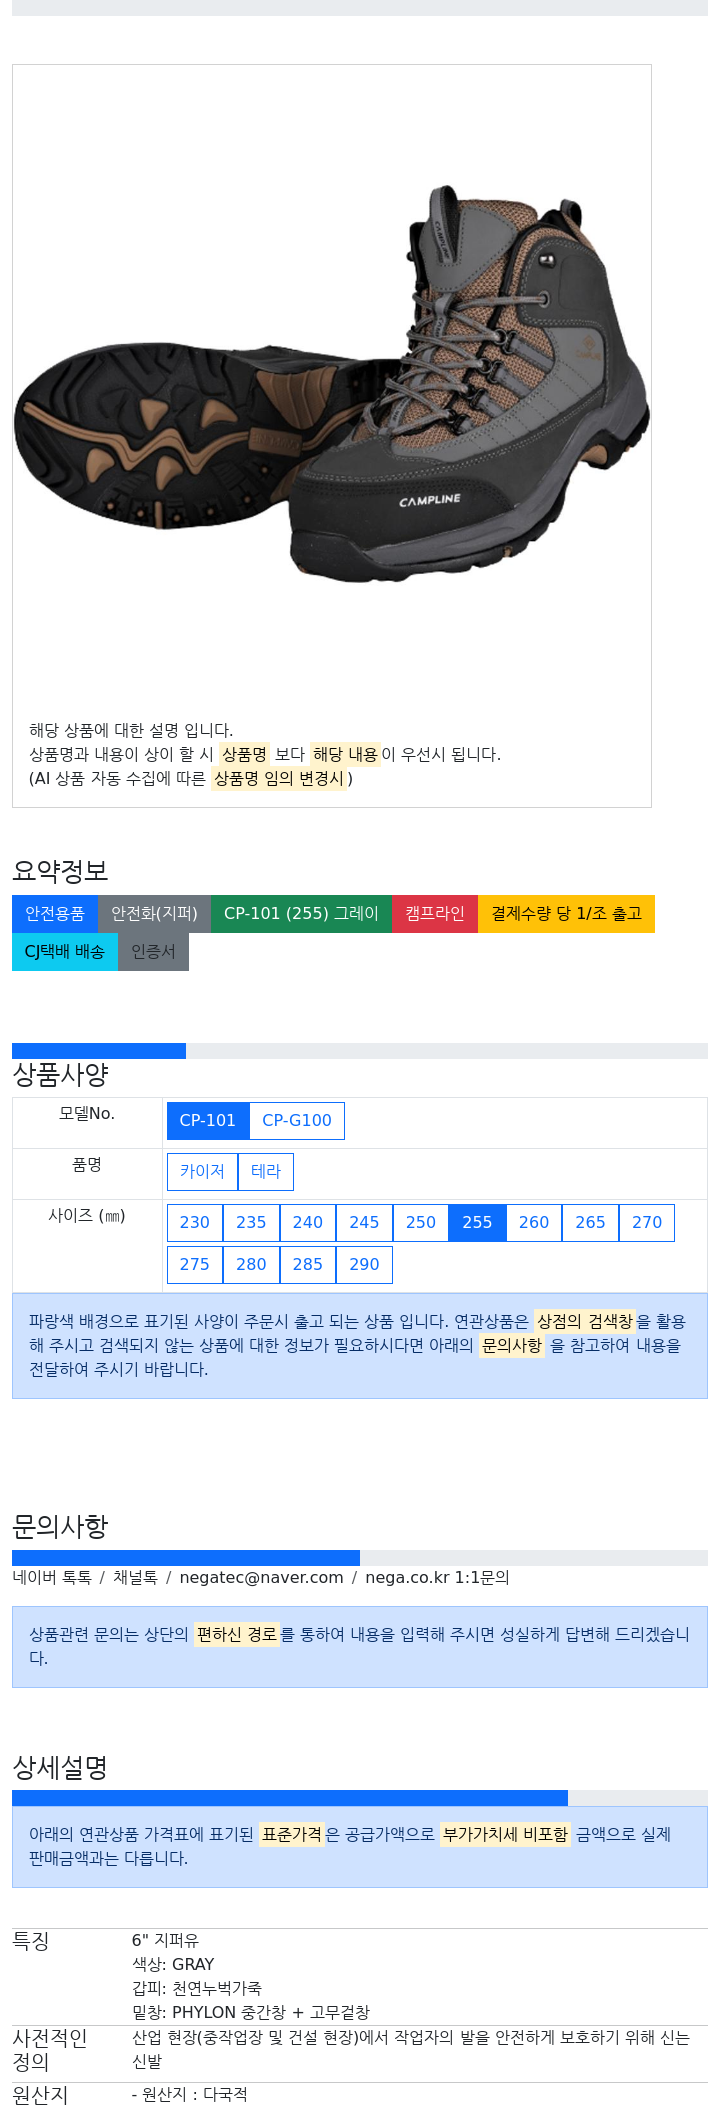This screenshot has width=720, height=2115.
Task: Click the CJ택배 배송 tag
Action: coord(65,952)
